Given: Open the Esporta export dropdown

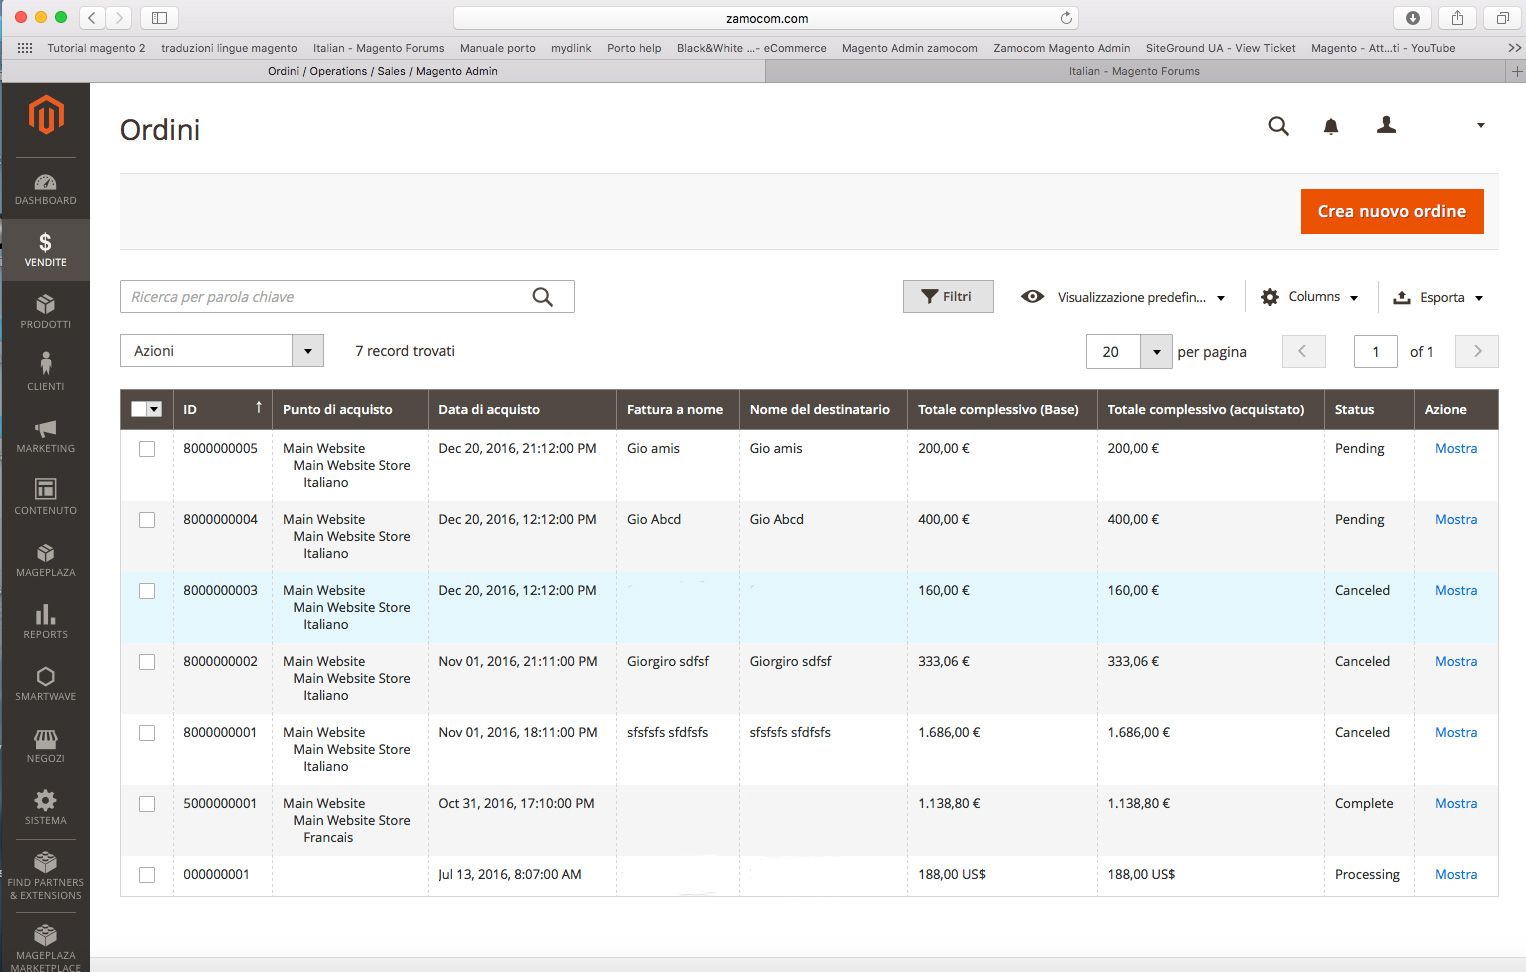Looking at the screenshot, I should click(1438, 297).
